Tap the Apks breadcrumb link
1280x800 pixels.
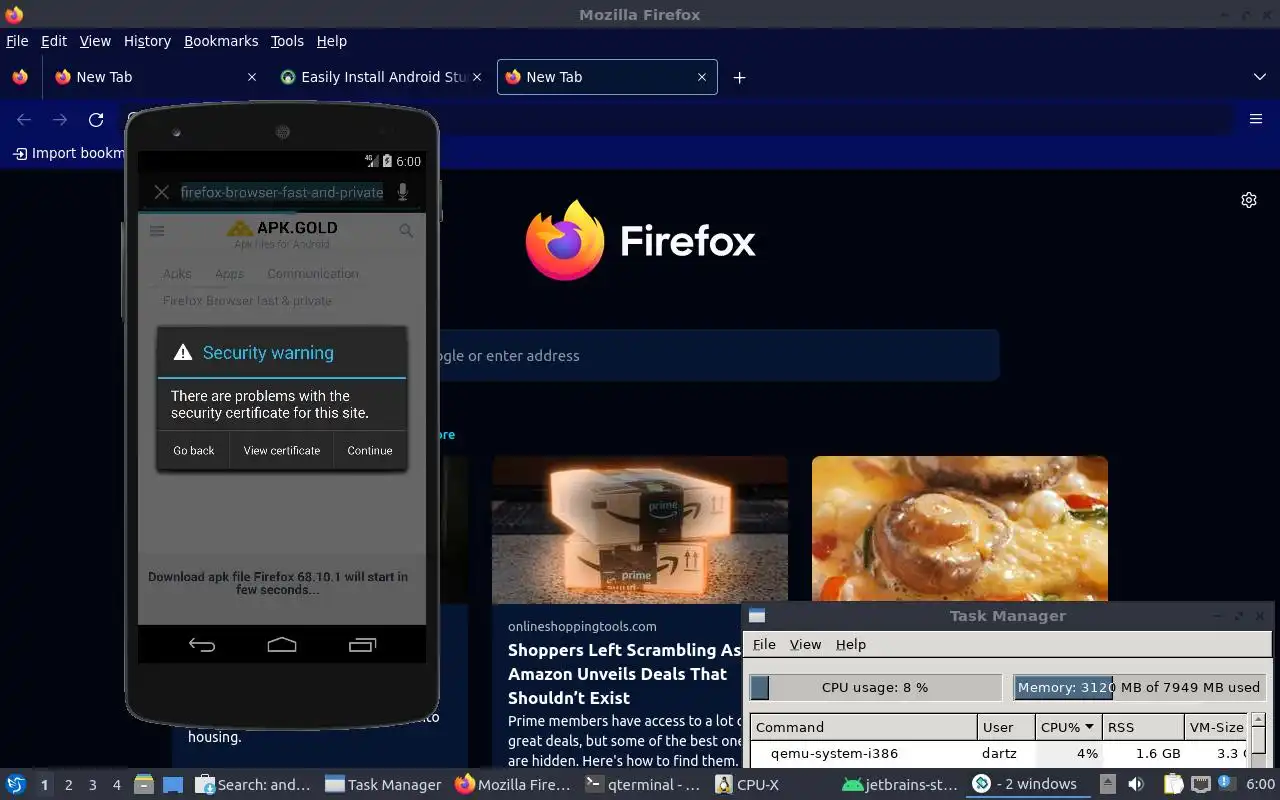tap(177, 273)
